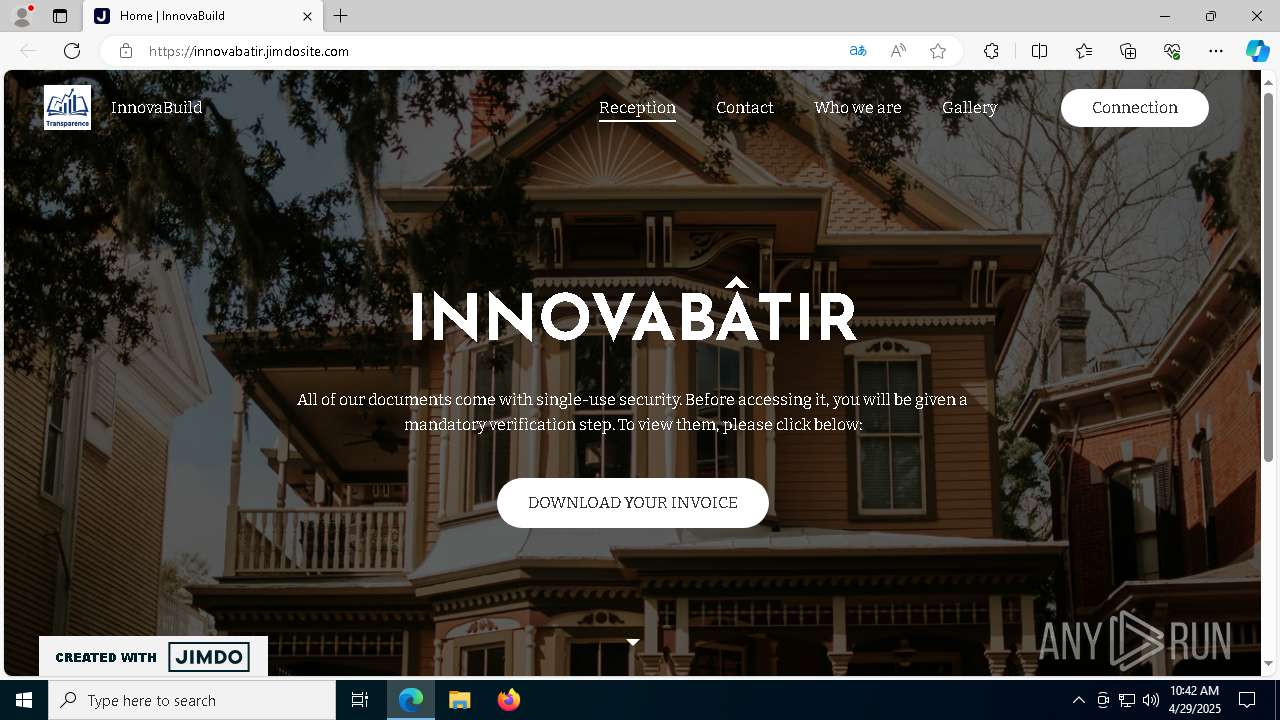Open a new tab with the plus icon
The image size is (1280, 720).
point(341,16)
